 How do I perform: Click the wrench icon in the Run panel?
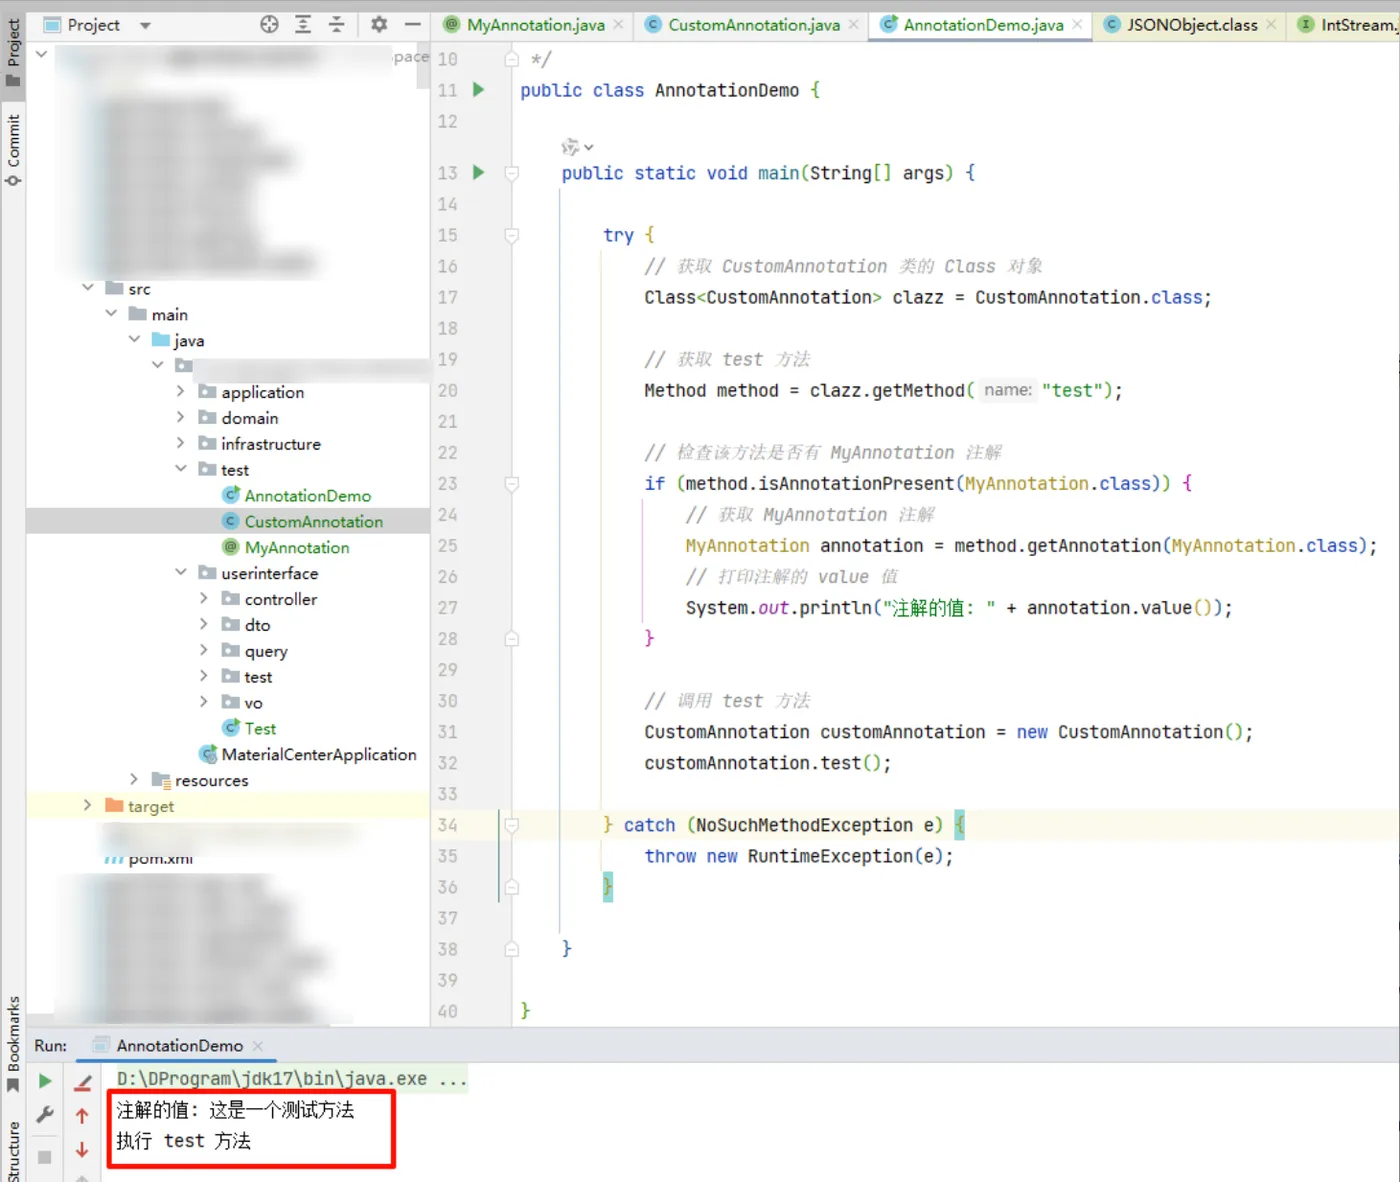[45, 1114]
